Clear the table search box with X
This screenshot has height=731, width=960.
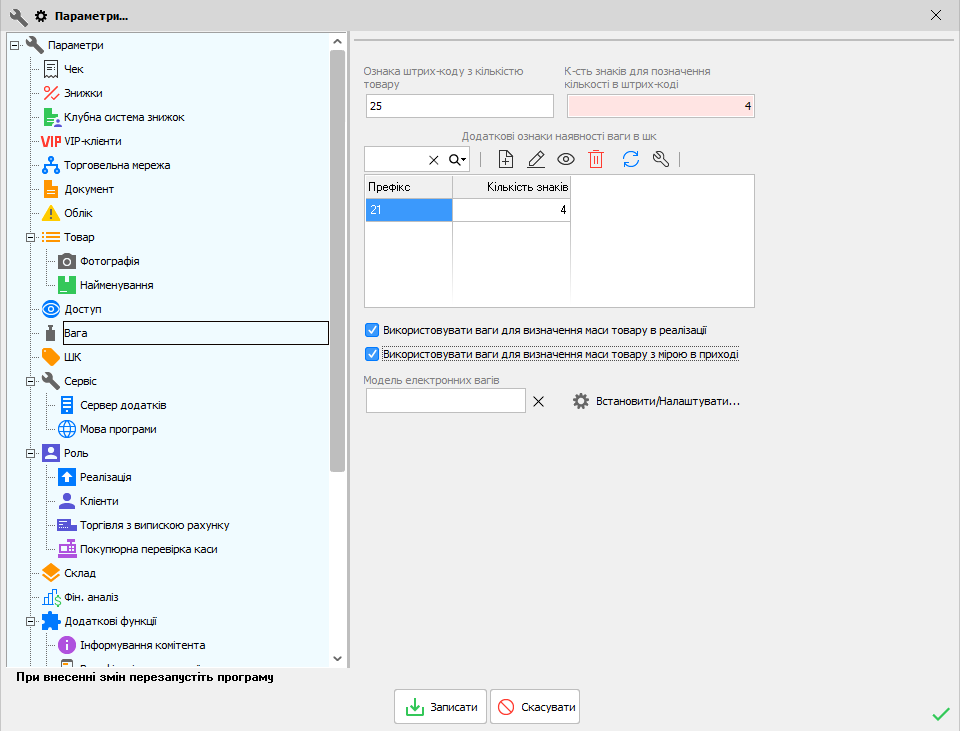coord(434,160)
